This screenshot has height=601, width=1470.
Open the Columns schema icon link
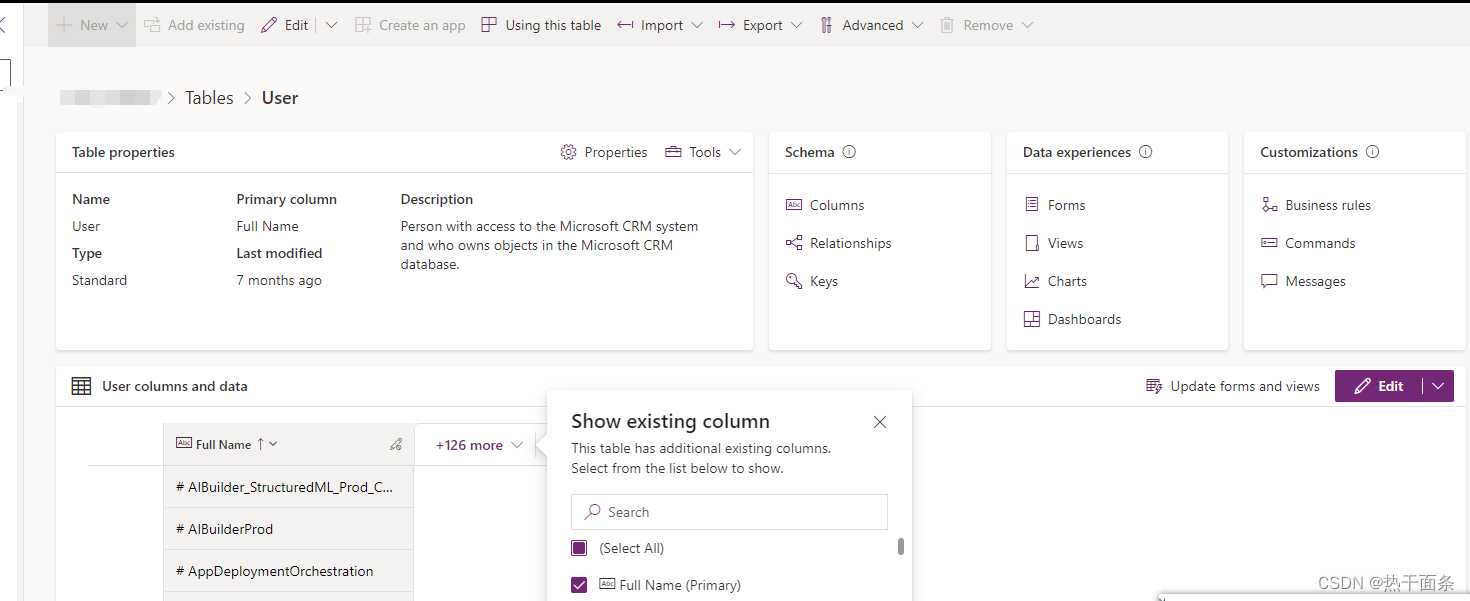pyautogui.click(x=794, y=205)
